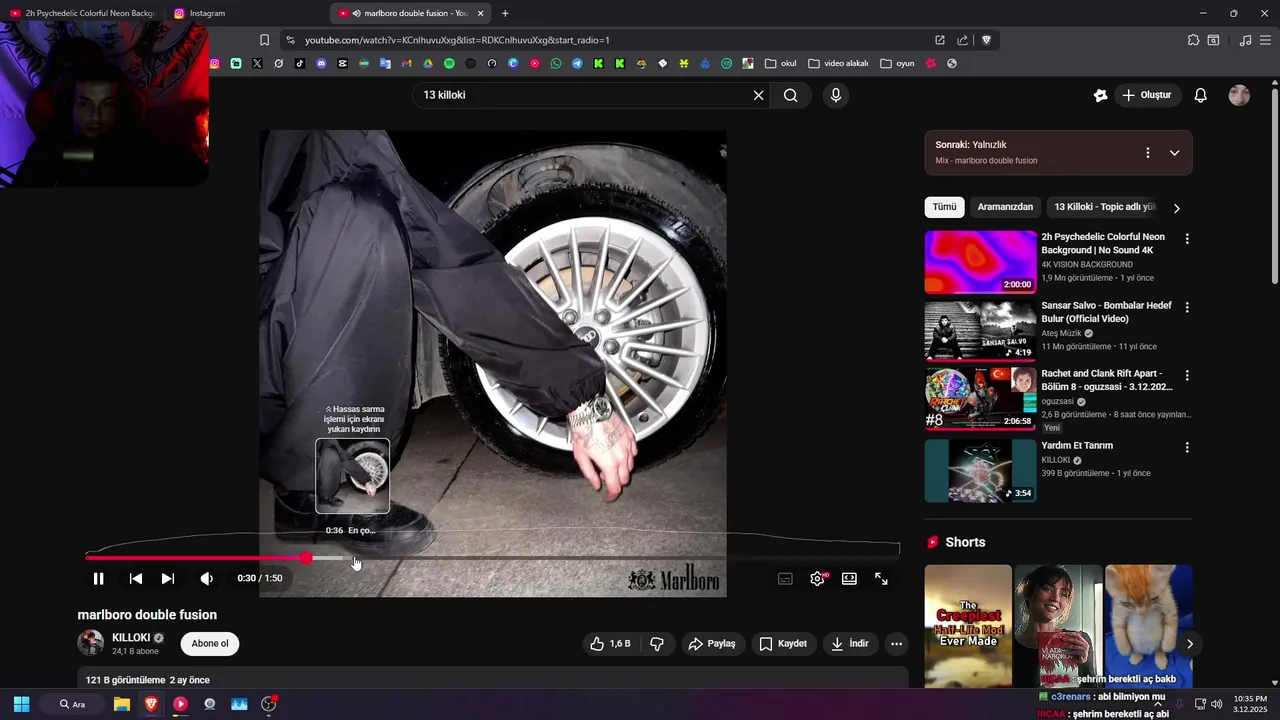Open the KILLOKI channel avatar
Image resolution: width=1280 pixels, height=720 pixels.
(x=91, y=643)
